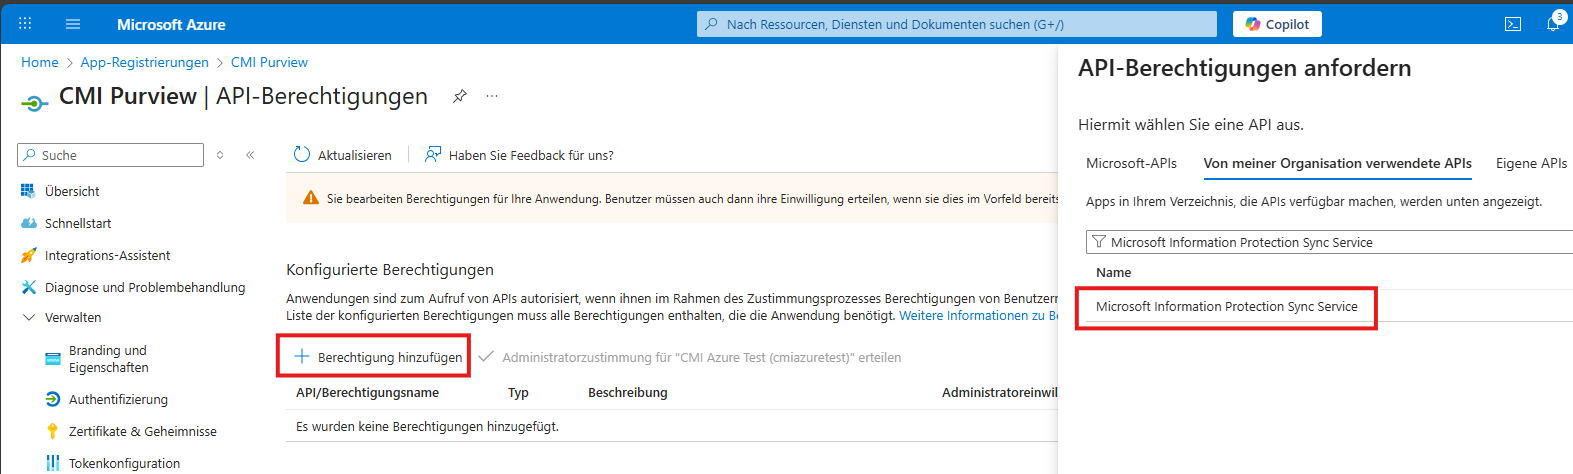Image resolution: width=1573 pixels, height=474 pixels.
Task: Click the Zertifikate & Geheimnisse key icon
Action: click(53, 431)
